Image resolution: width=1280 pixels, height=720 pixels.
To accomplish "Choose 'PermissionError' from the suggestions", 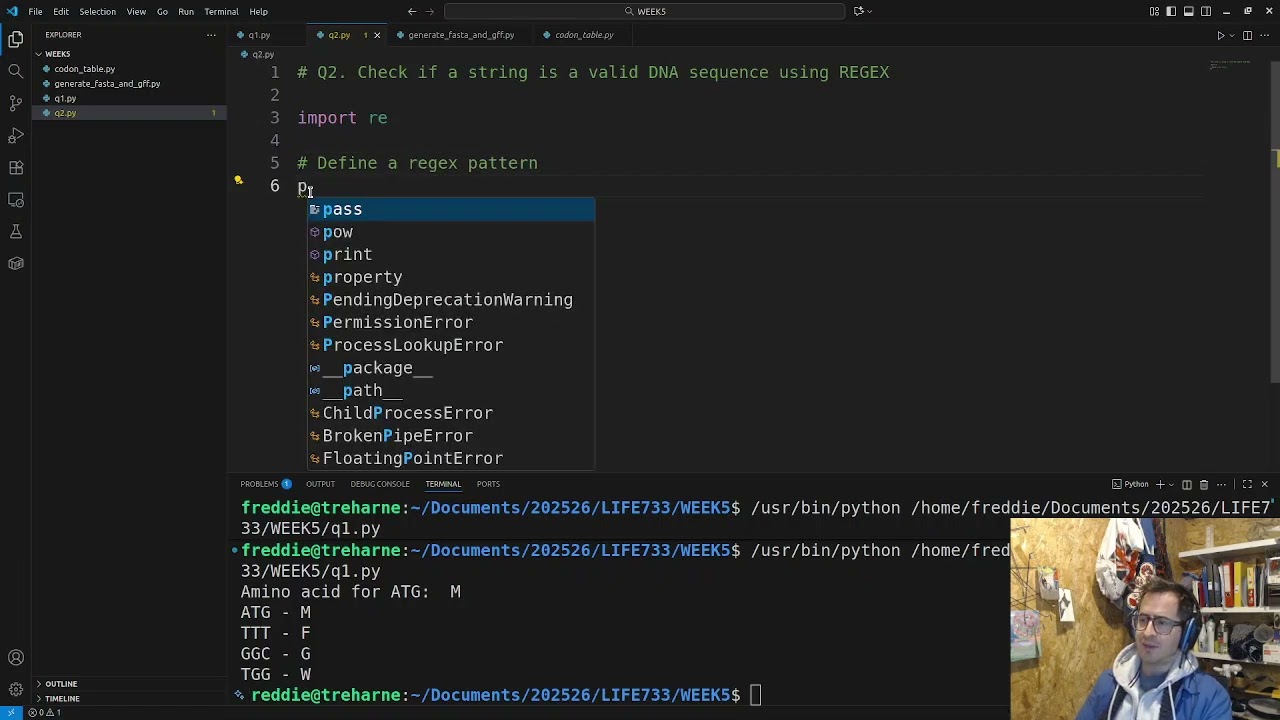I will point(451,322).
